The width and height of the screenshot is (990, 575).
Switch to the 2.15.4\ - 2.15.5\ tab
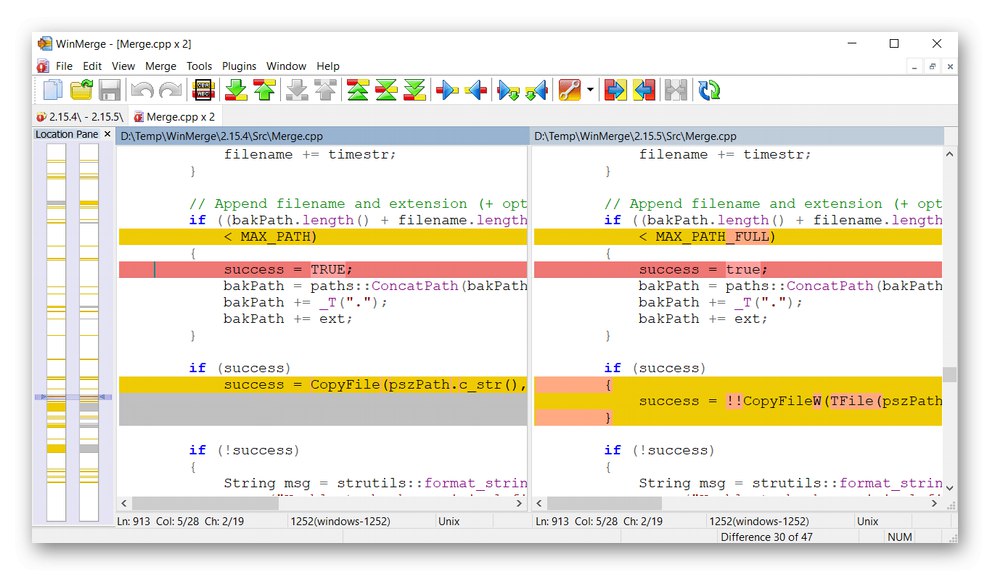click(79, 117)
